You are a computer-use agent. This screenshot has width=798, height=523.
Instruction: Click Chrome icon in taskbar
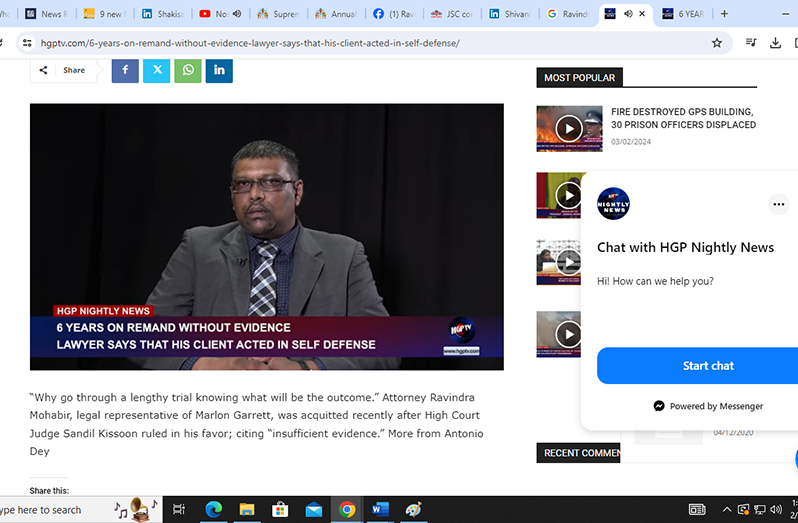click(x=347, y=509)
